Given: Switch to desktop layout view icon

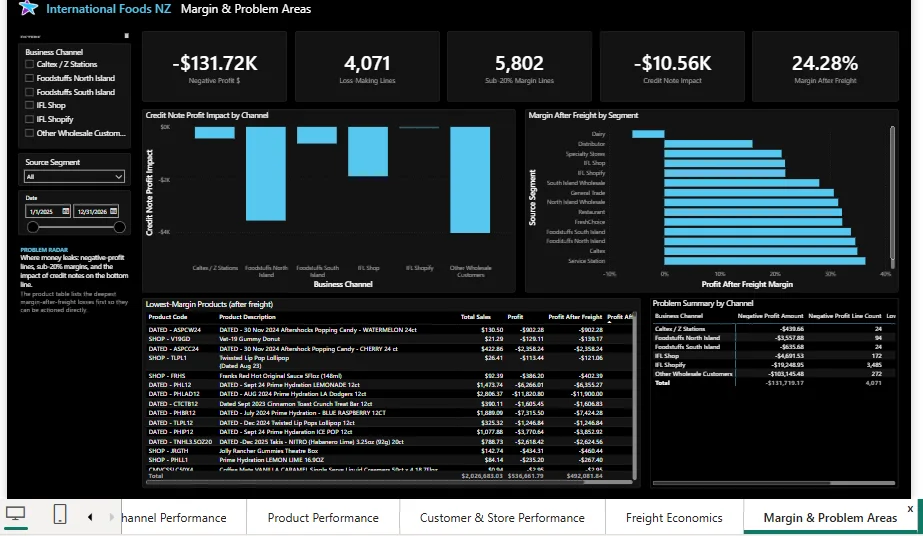Looking at the screenshot, I should [15, 514].
